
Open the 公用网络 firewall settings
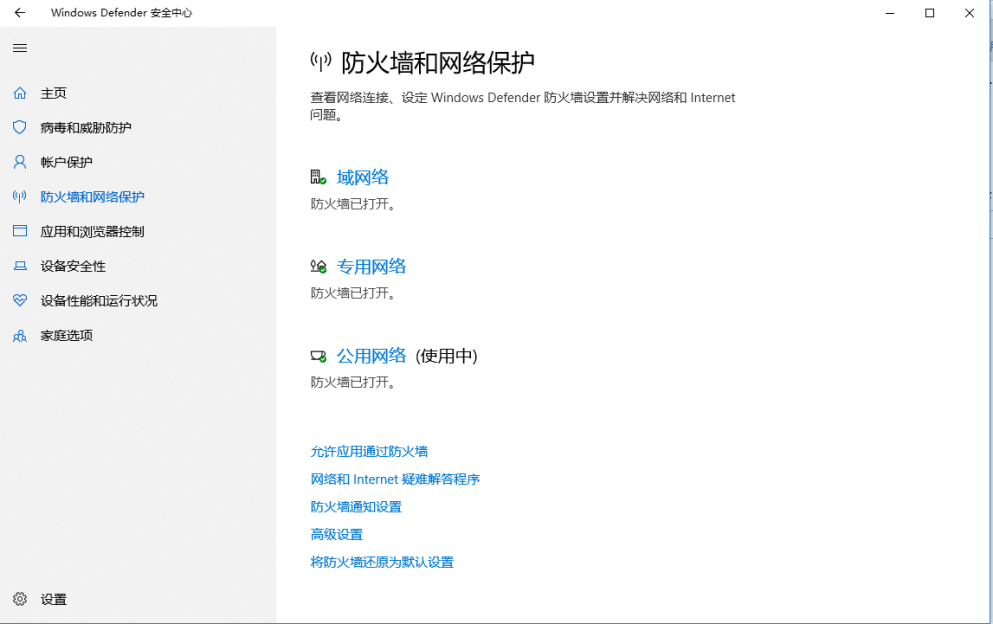(371, 356)
